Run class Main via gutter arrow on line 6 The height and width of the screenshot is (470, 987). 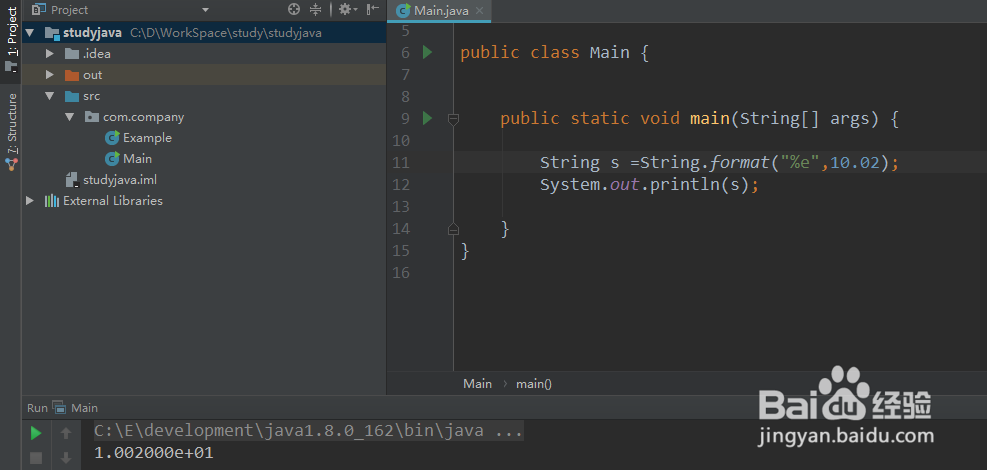click(x=427, y=52)
